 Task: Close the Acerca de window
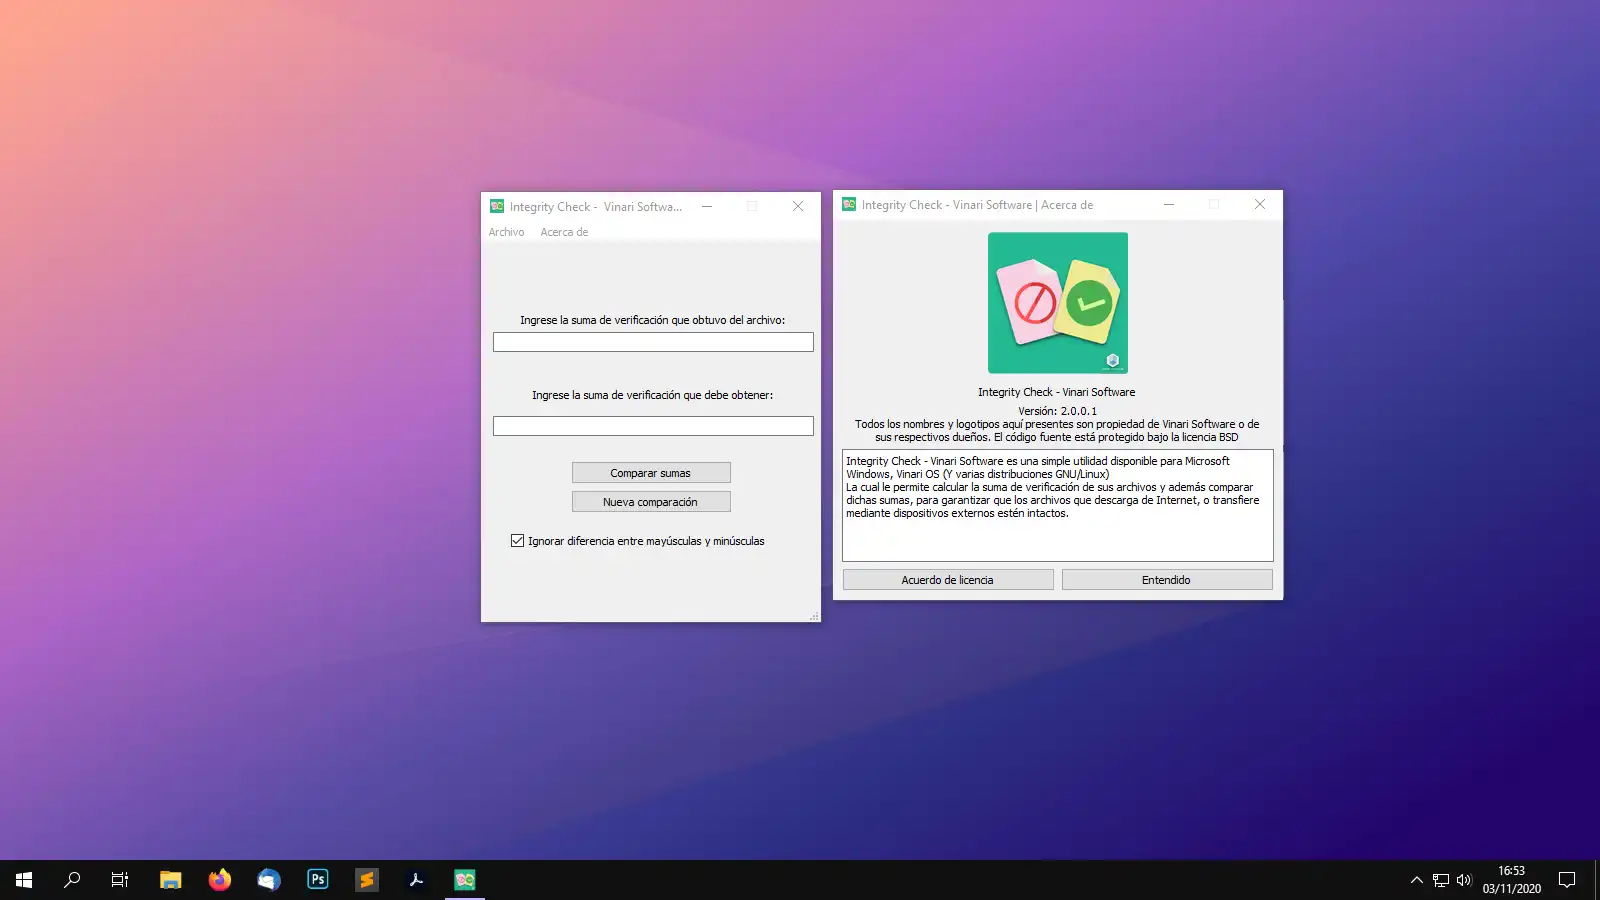[1260, 204]
